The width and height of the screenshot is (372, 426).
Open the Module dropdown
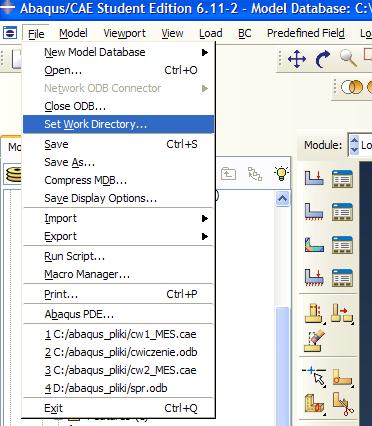pos(360,145)
